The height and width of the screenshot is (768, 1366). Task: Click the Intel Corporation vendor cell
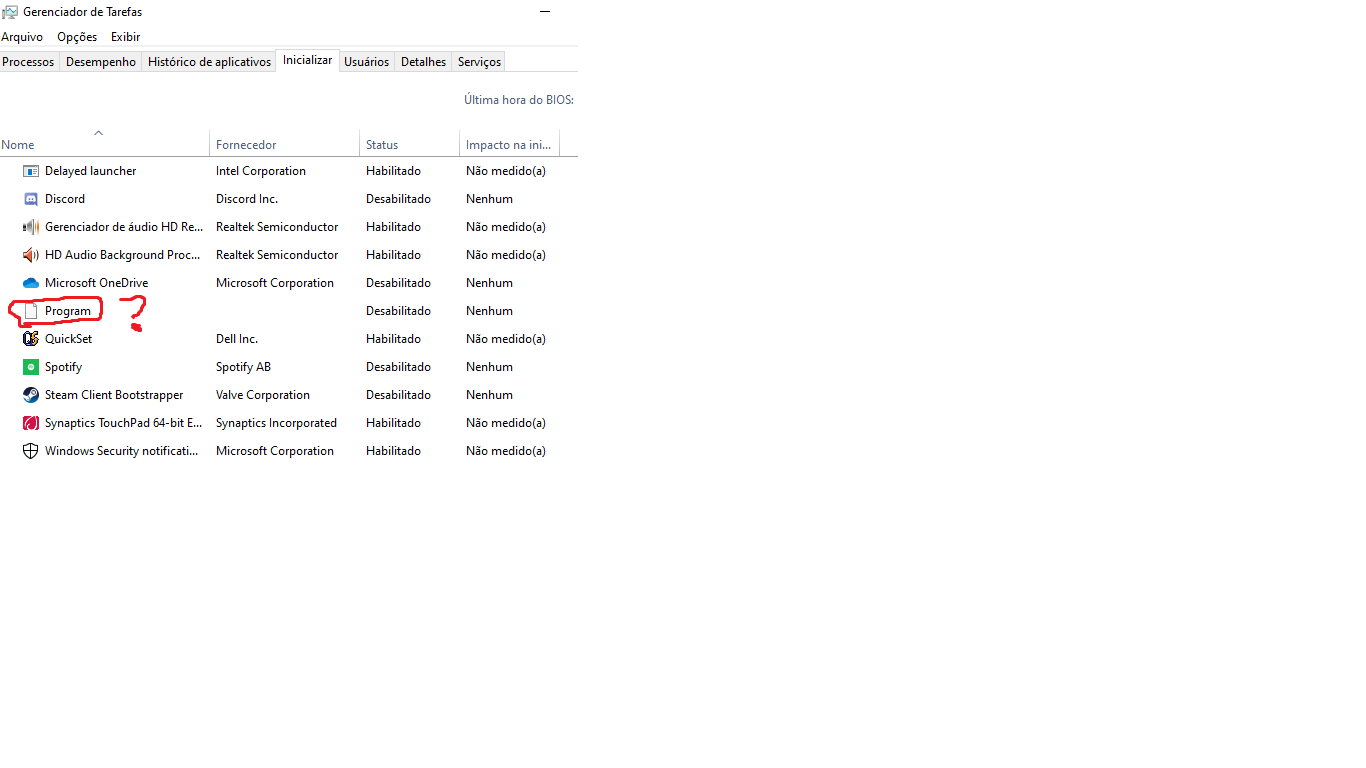click(261, 171)
